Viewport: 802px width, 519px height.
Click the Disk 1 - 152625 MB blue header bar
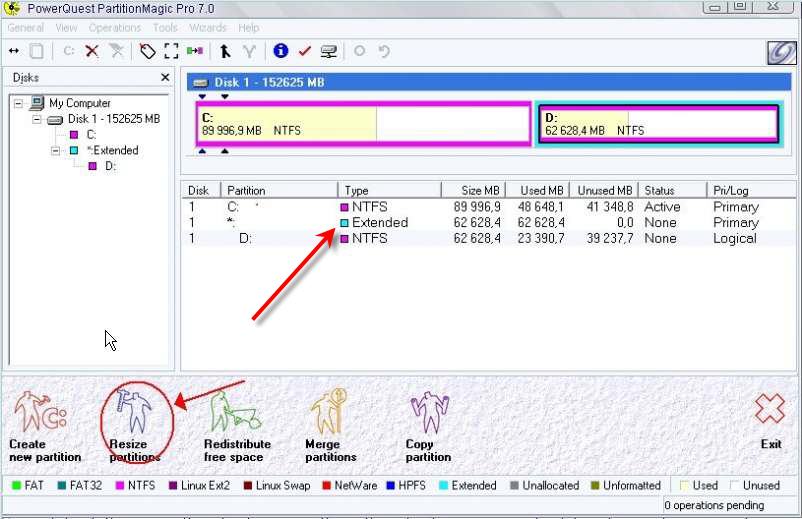tap(489, 82)
